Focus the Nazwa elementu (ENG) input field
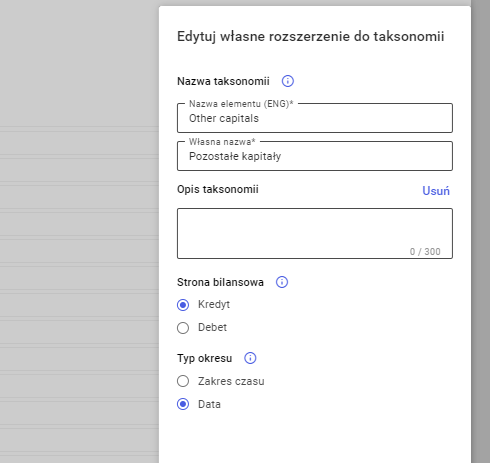490x463 pixels. pos(315,118)
